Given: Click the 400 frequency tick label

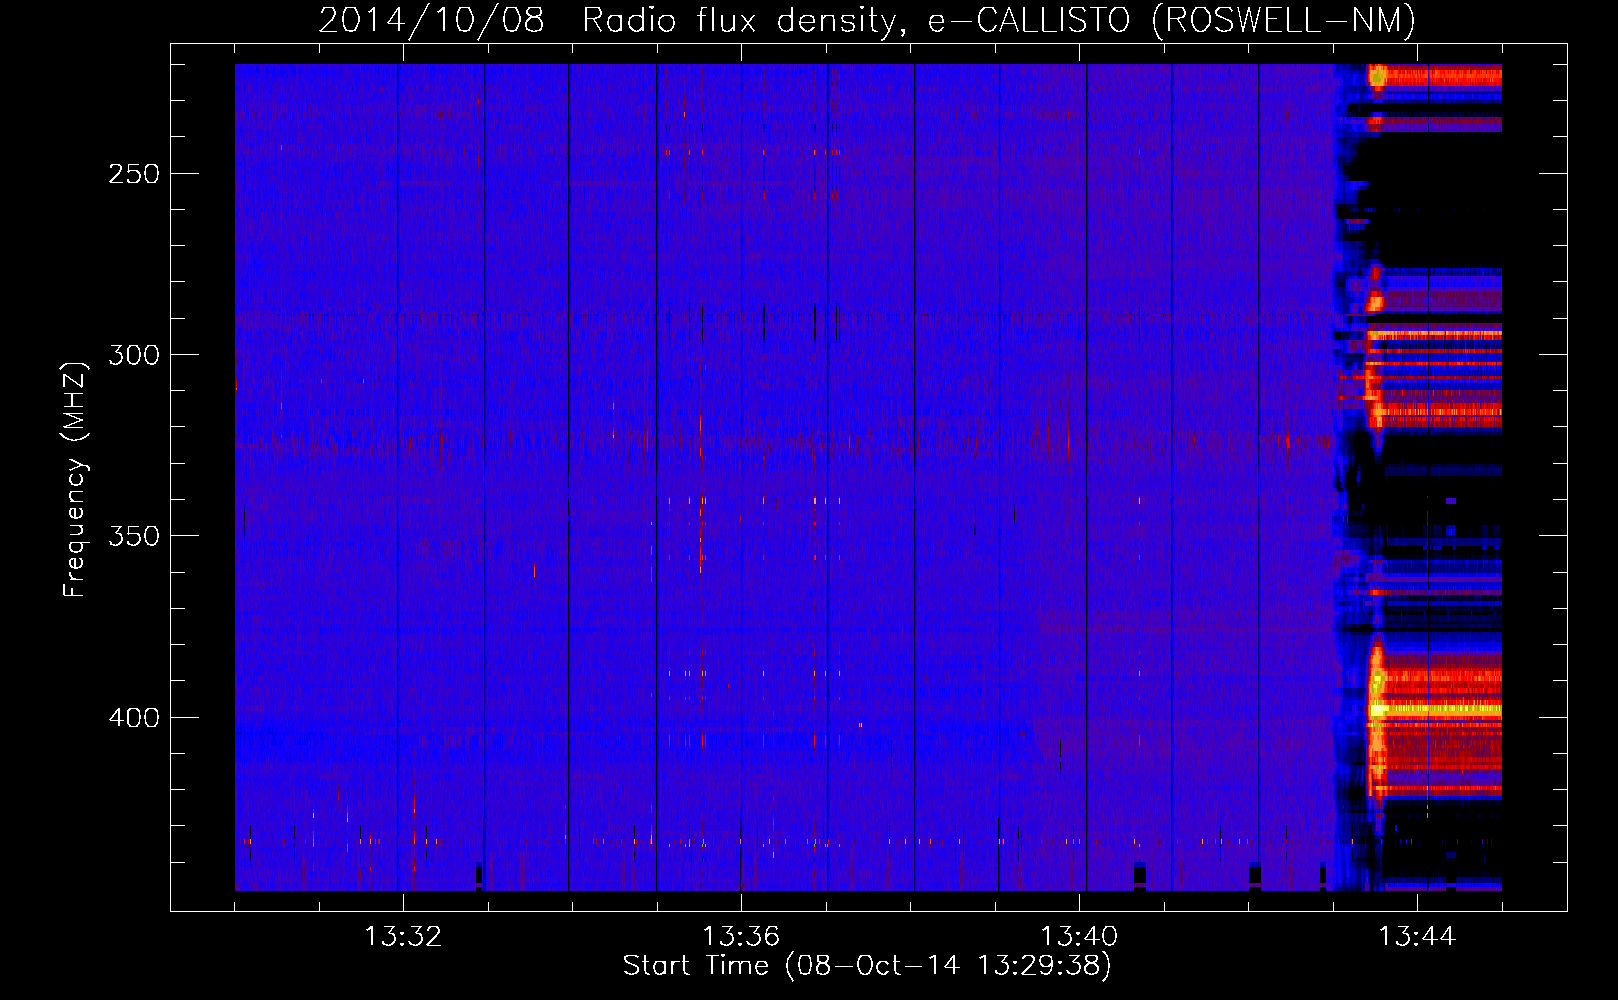Looking at the screenshot, I should coord(134,718).
